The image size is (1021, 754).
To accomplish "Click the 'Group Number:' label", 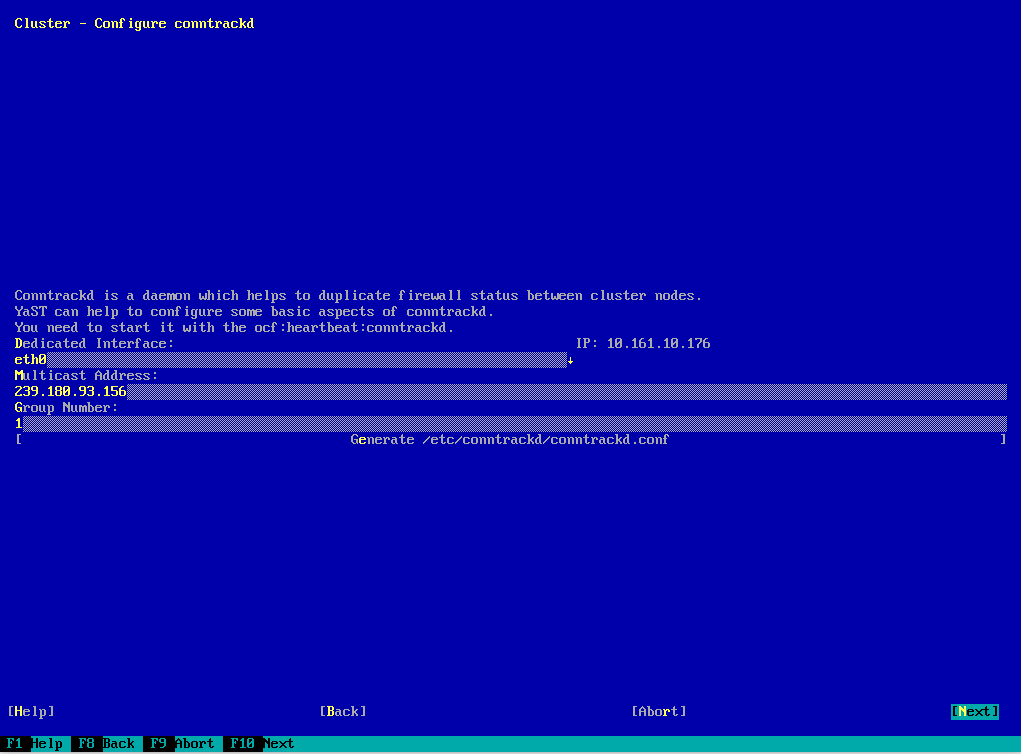I will point(66,408).
